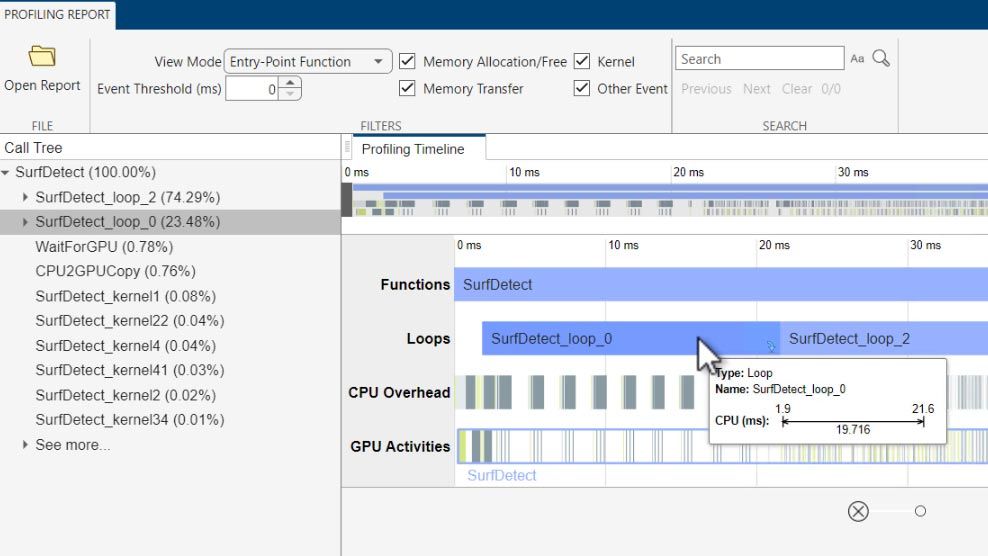This screenshot has height=556, width=988.
Task: Click the SurfDetect label under GPU Activities
Action: 502,475
